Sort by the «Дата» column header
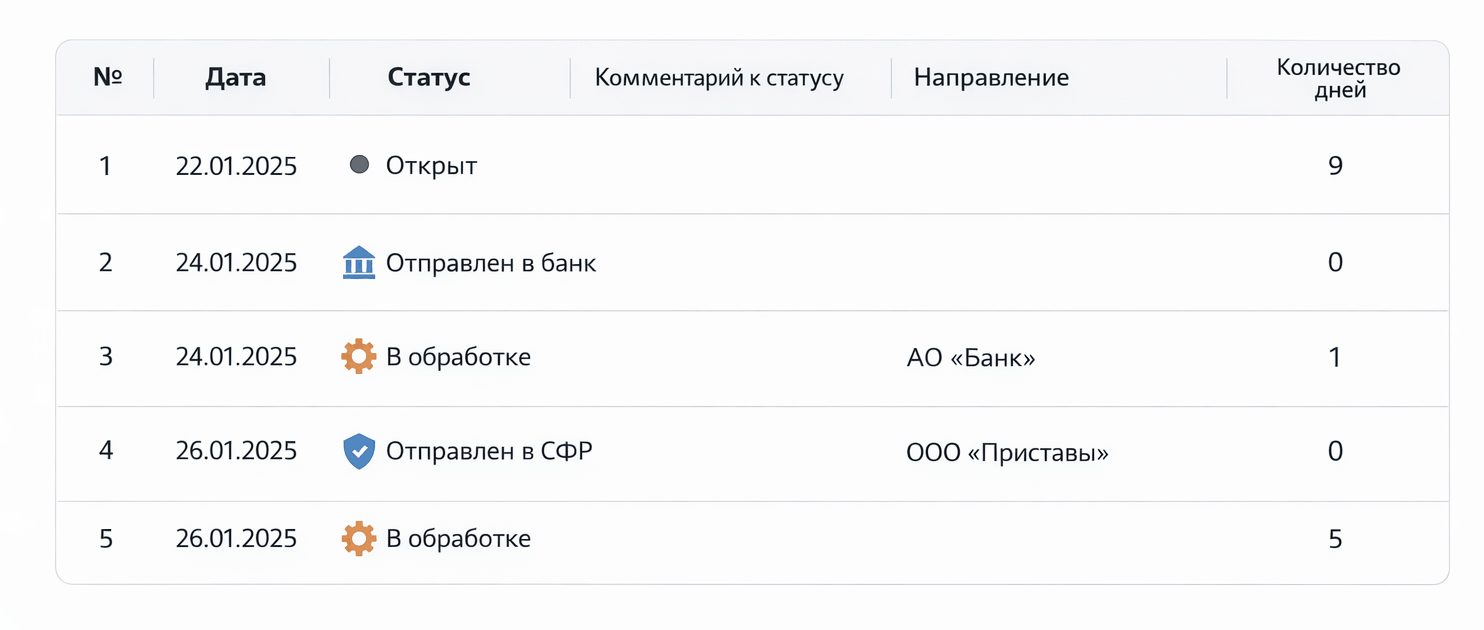 click(238, 76)
